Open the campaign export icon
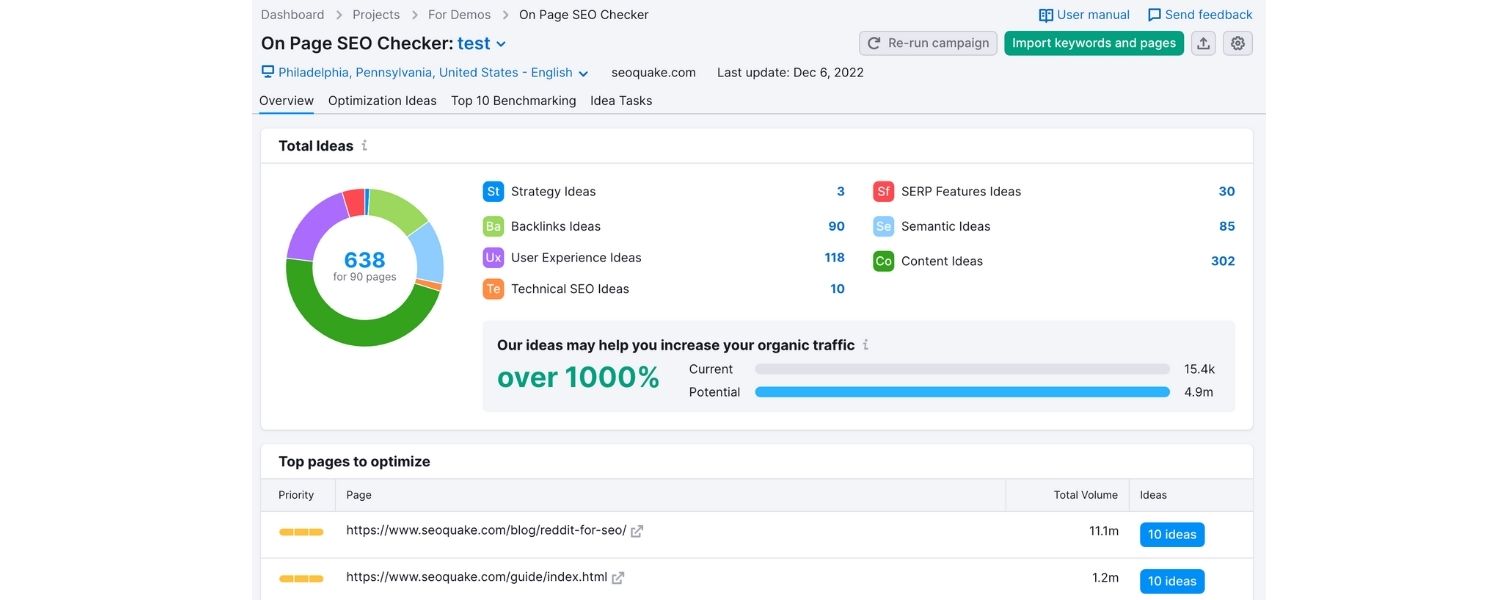 1203,43
